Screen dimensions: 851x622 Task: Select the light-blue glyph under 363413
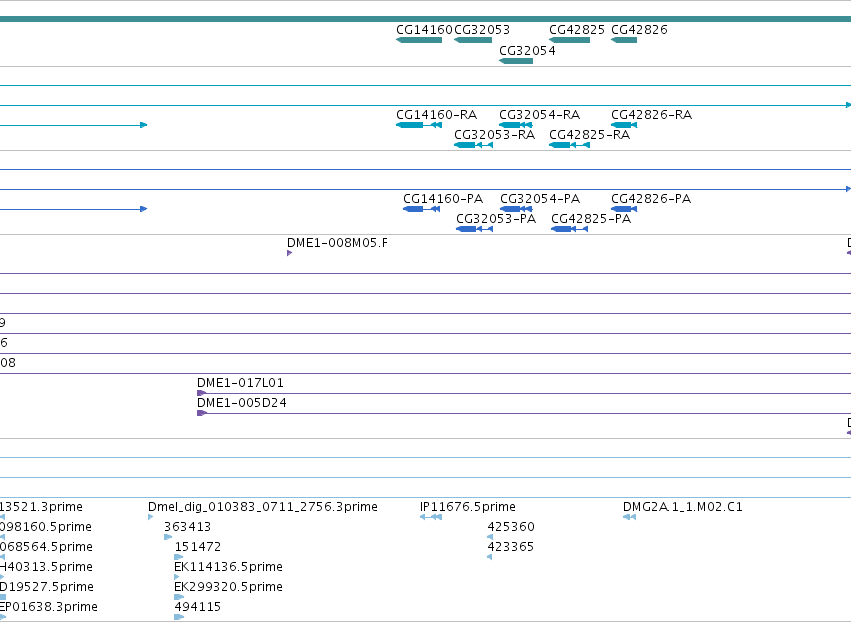tap(168, 537)
